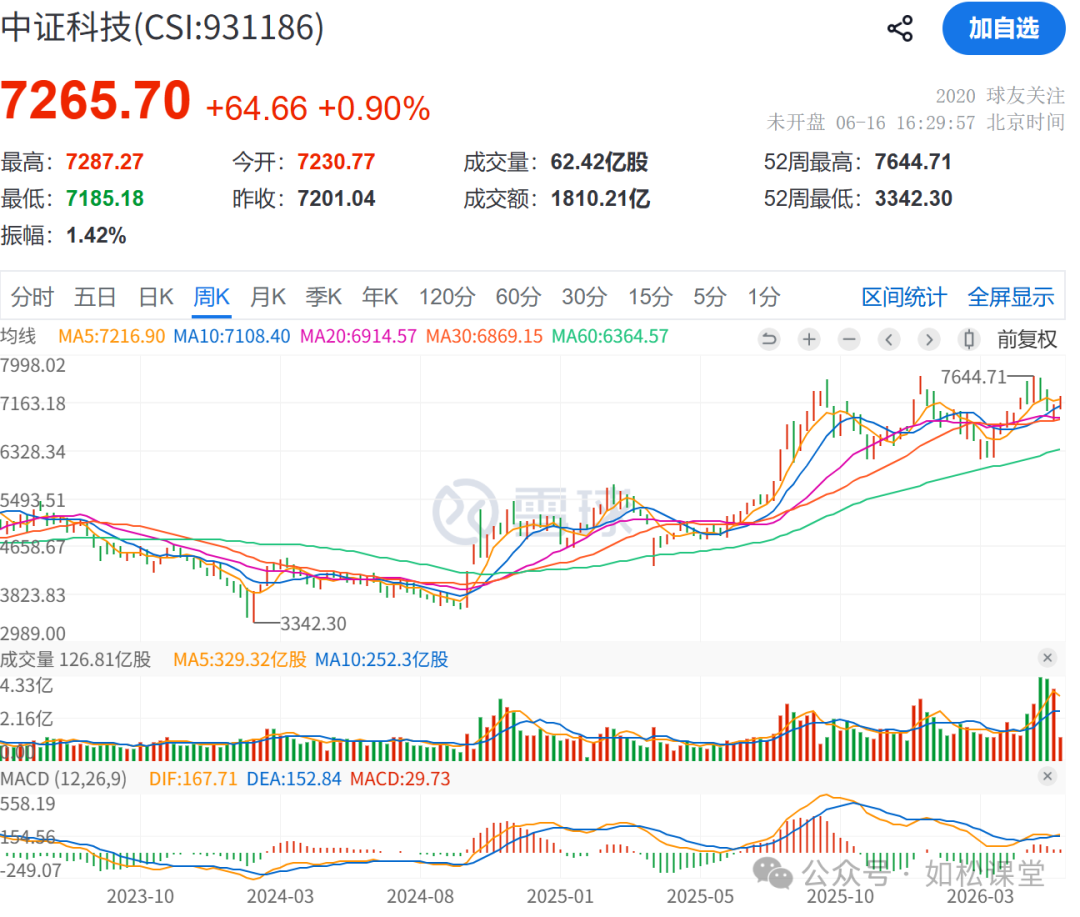Click the 2025-01 date axis label
1080x917 pixels.
(559, 896)
